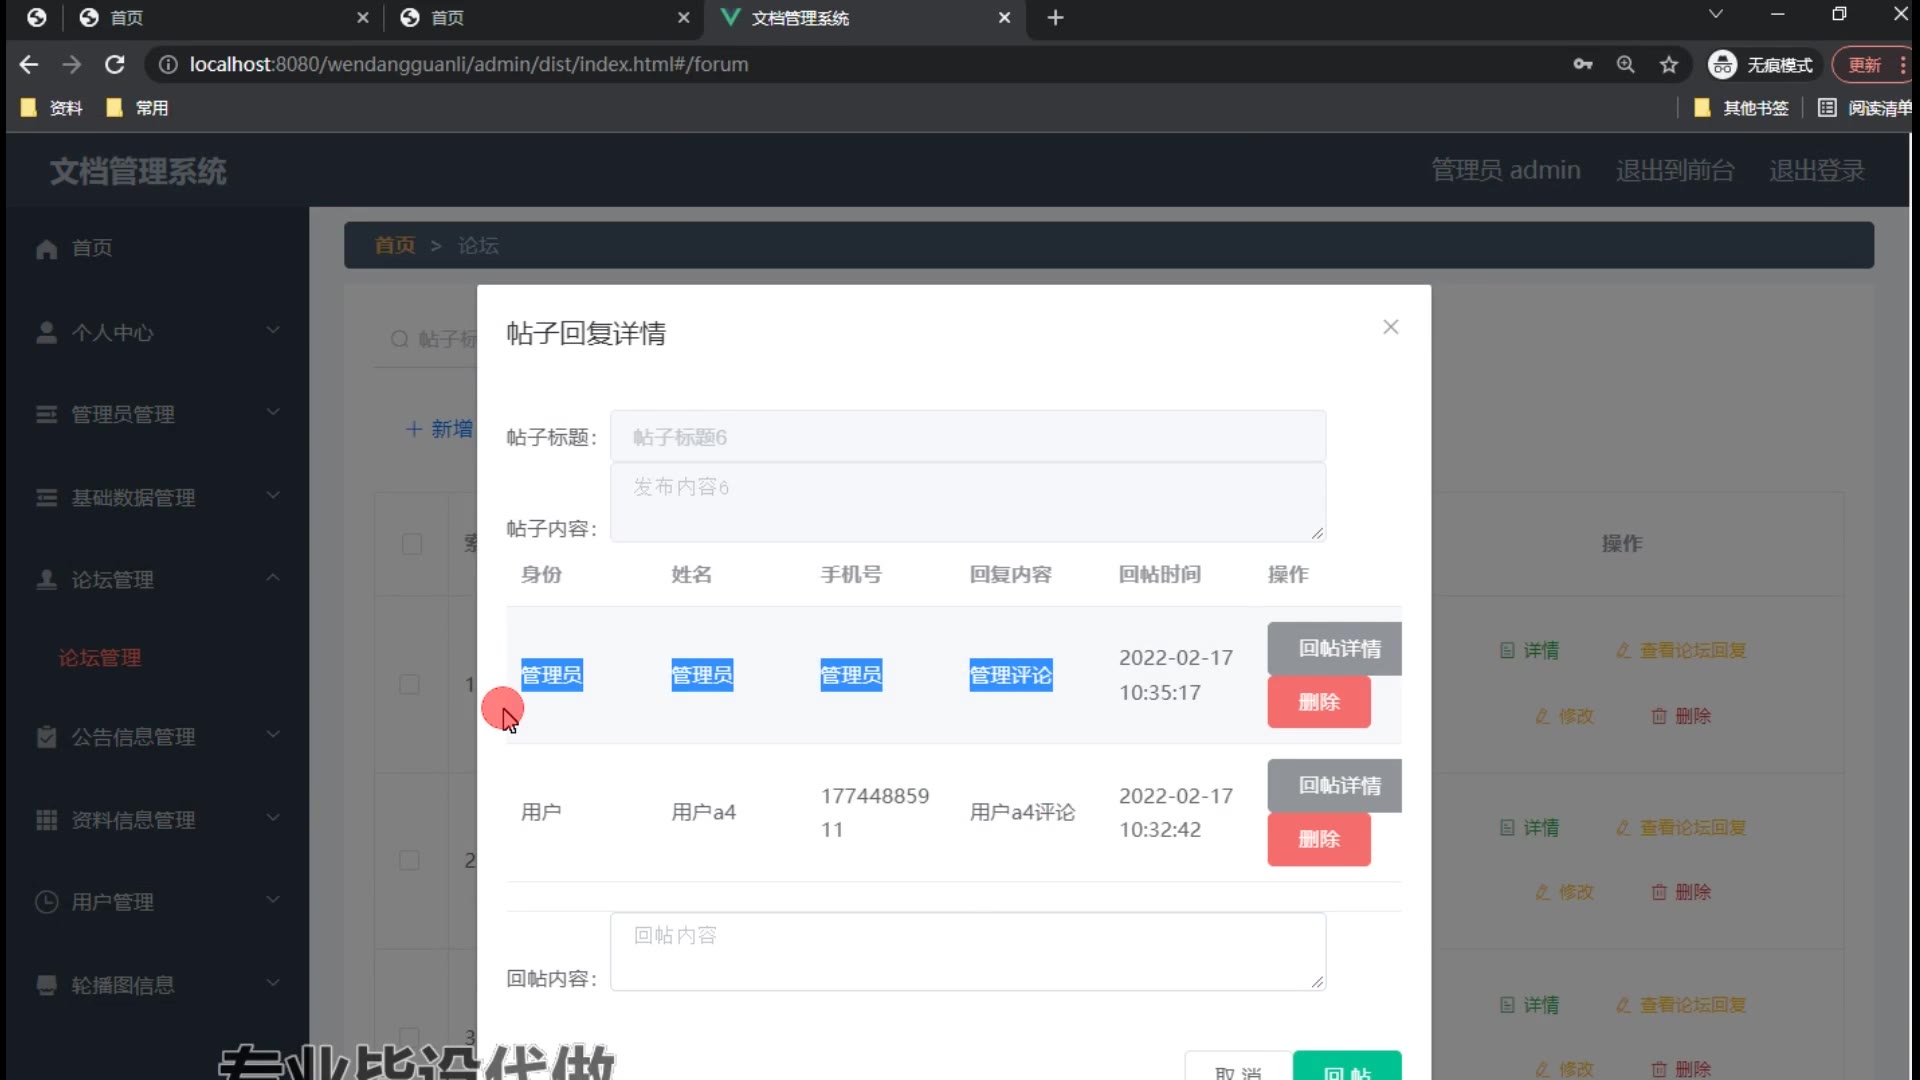The image size is (1920, 1080).
Task: Check the row 2 checkbox
Action: (409, 861)
